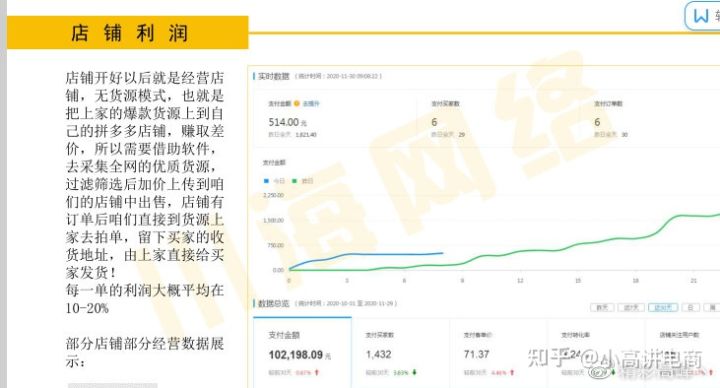This screenshot has width=720, height=388.
Task: Click the red up arrow under 71.37
Action: click(x=512, y=372)
